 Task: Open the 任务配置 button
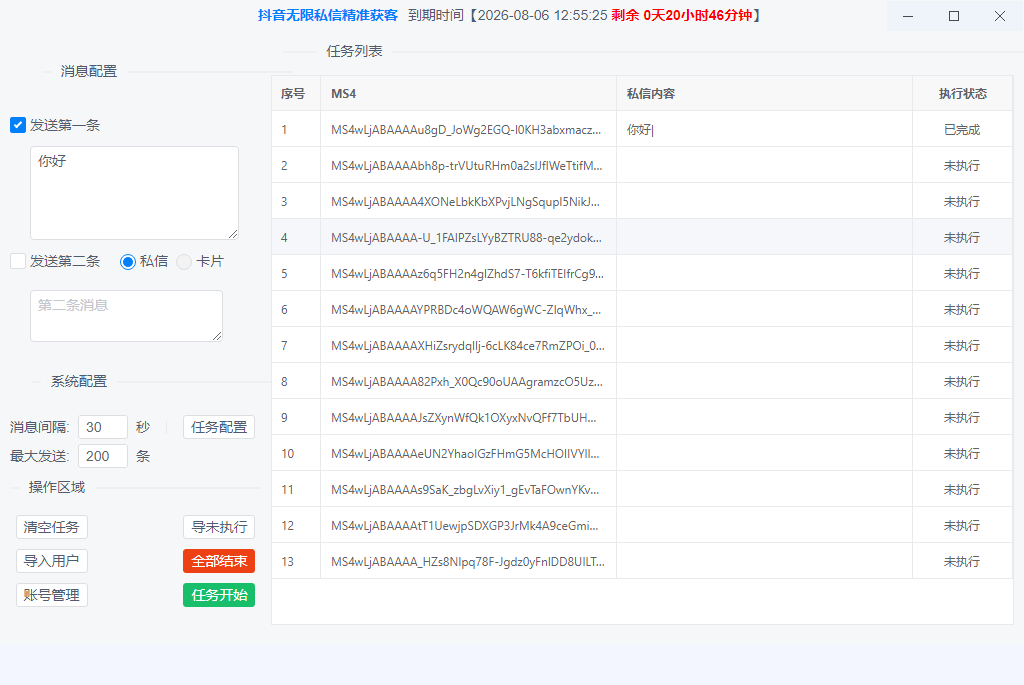[x=219, y=427]
